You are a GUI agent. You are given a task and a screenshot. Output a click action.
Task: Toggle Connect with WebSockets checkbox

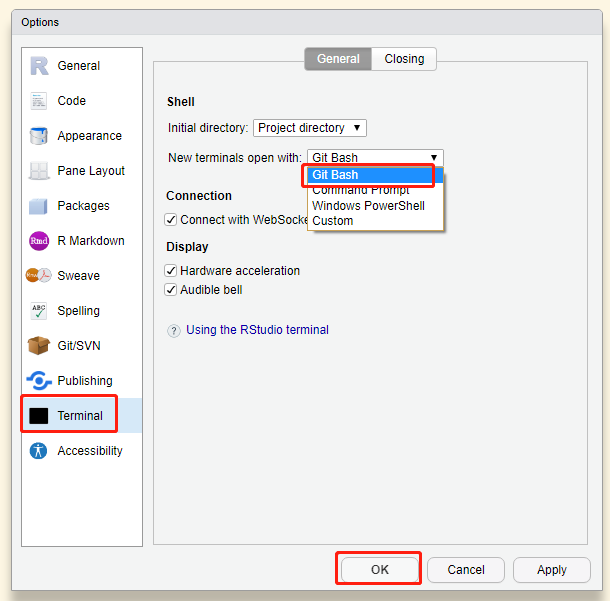[x=171, y=220]
